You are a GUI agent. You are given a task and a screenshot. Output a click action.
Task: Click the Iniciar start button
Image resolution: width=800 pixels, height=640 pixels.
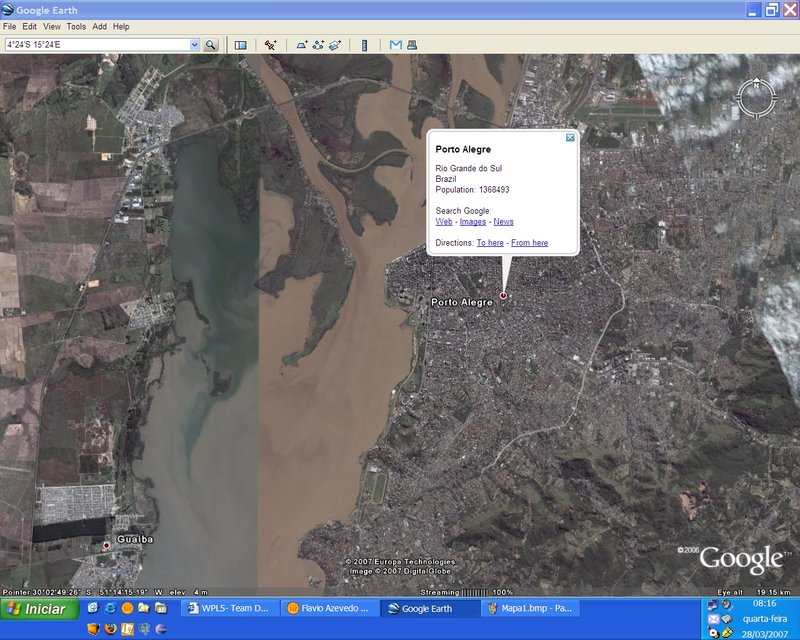(x=40, y=609)
